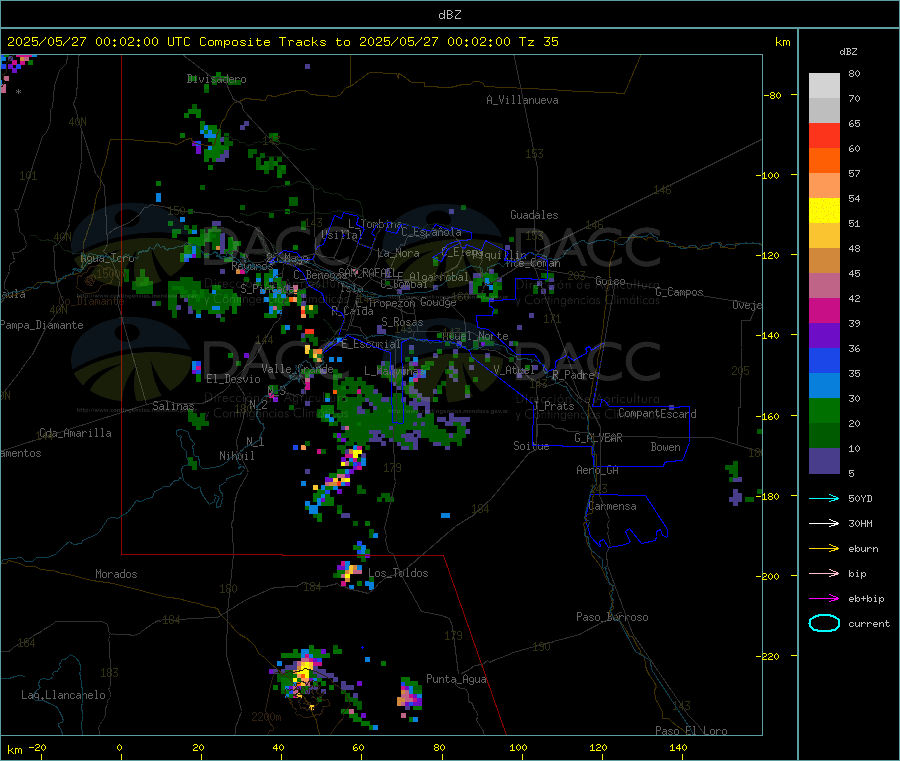Viewport: 900px width, 761px height.
Task: Click the 'G_Campos' map label
Action: [679, 292]
